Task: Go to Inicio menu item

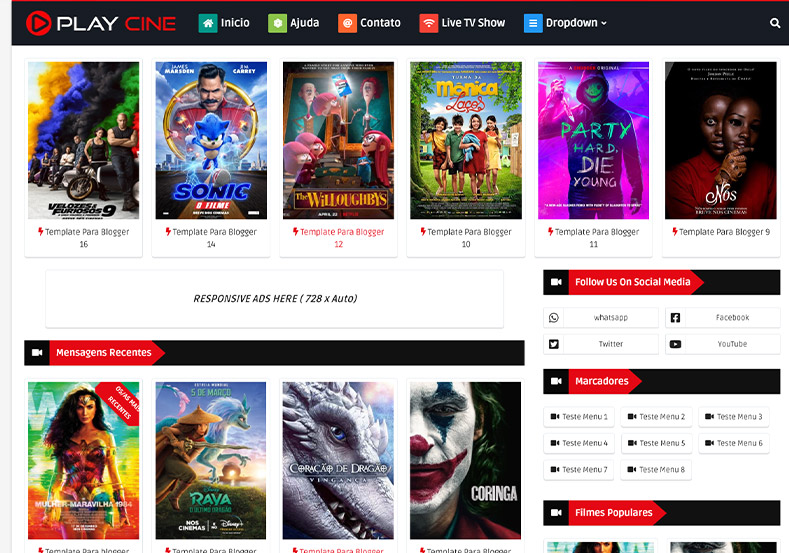Action: click(x=235, y=23)
